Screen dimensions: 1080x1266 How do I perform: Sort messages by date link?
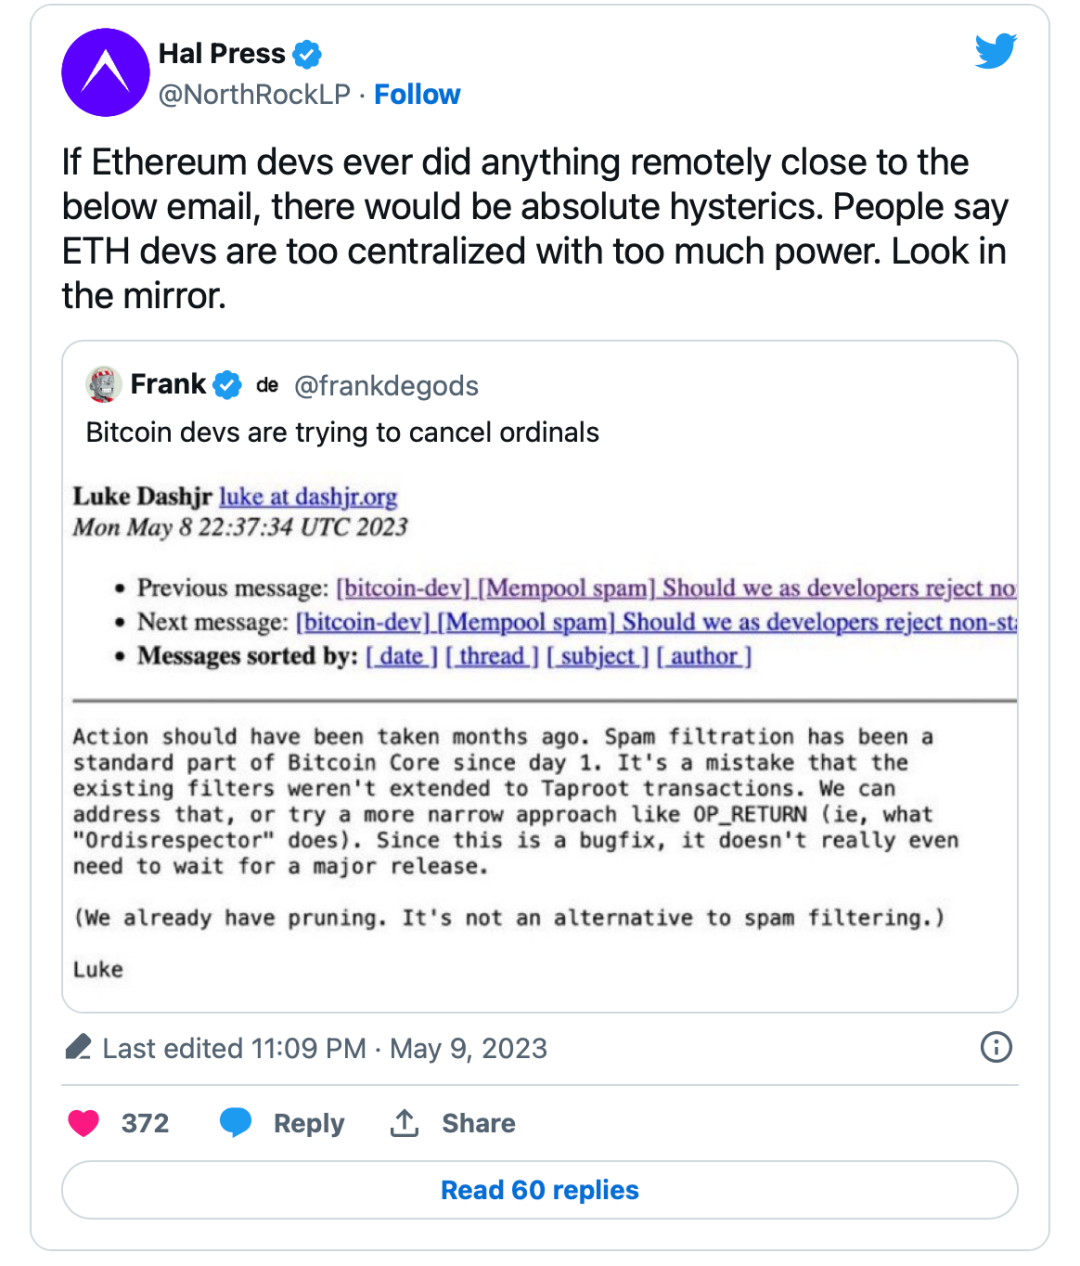(401, 656)
